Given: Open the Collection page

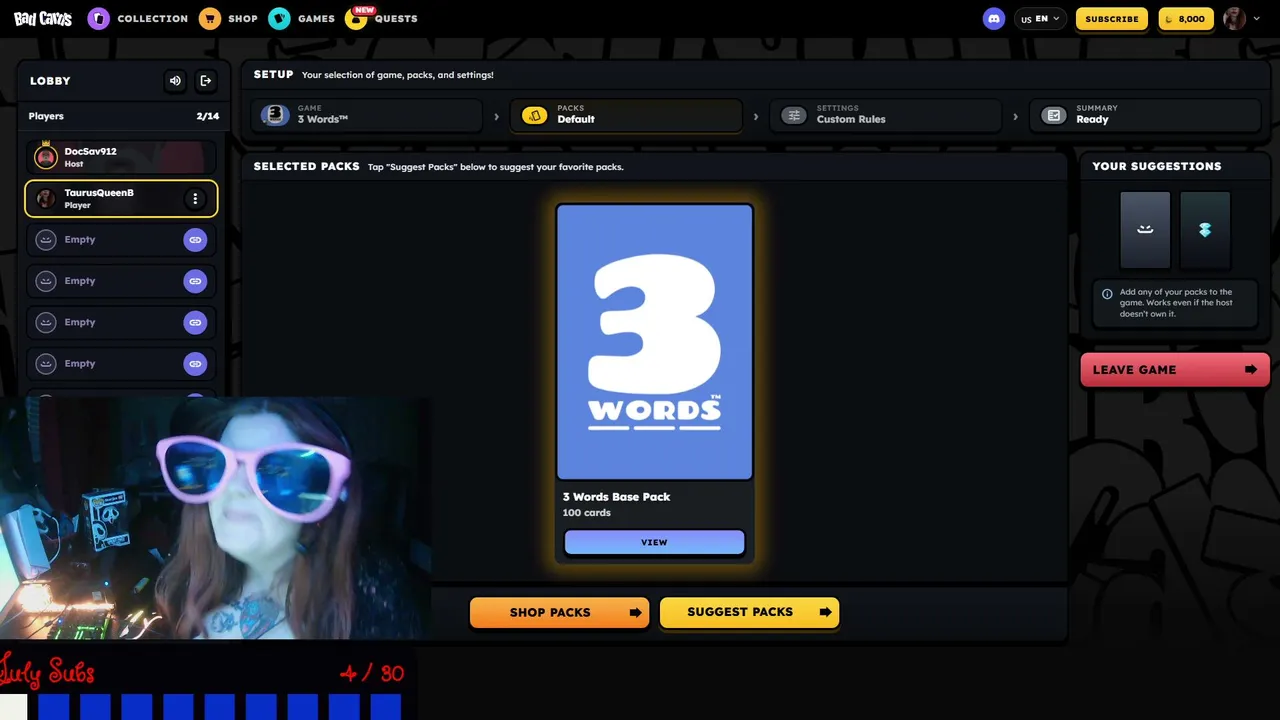Looking at the screenshot, I should point(138,18).
